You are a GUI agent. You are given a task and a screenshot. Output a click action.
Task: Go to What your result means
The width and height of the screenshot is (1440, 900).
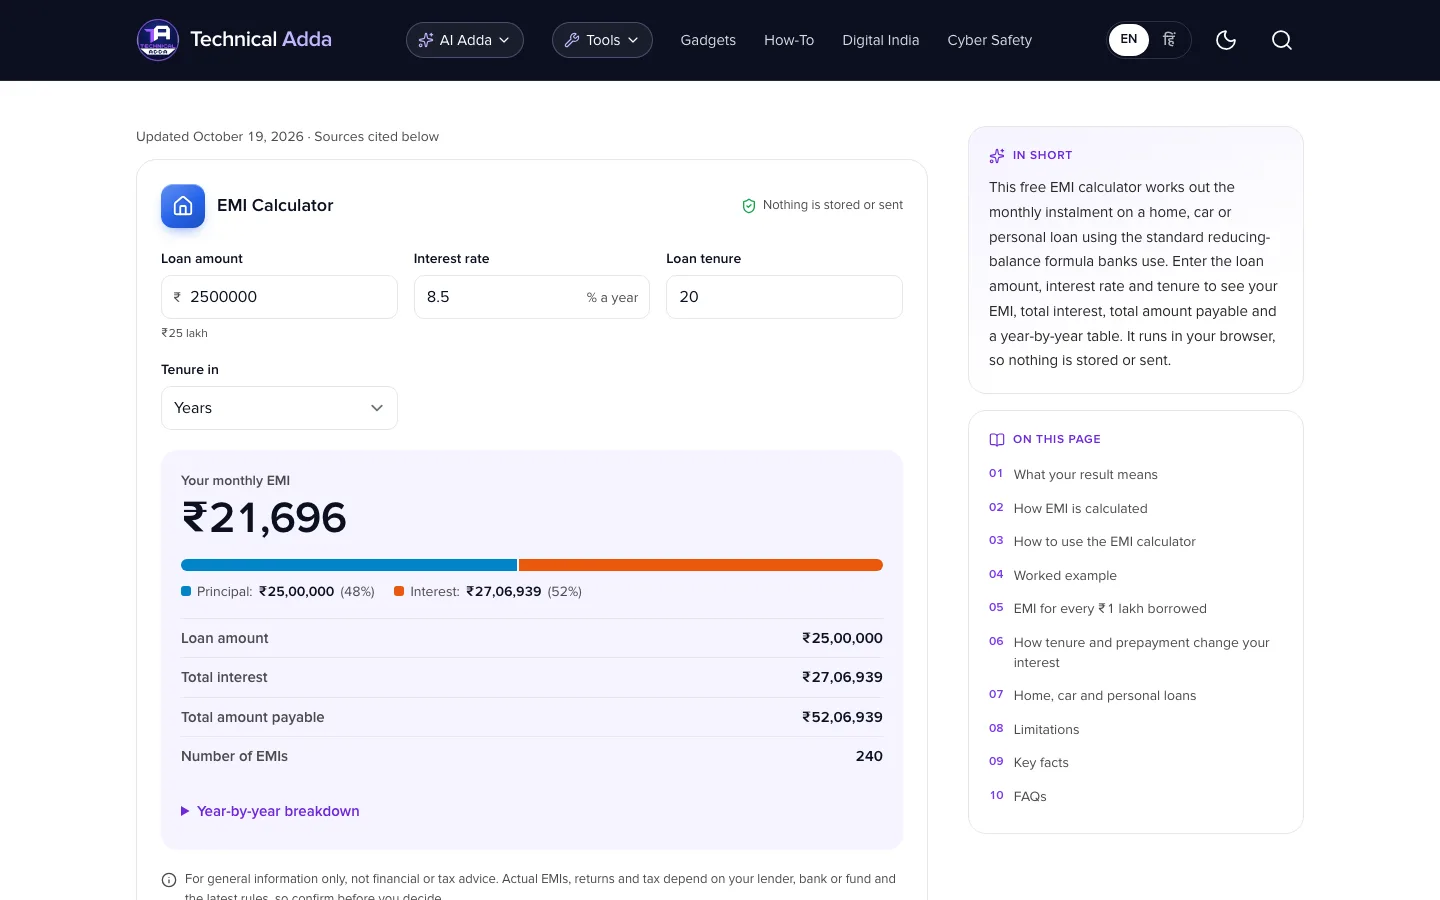[x=1086, y=475]
